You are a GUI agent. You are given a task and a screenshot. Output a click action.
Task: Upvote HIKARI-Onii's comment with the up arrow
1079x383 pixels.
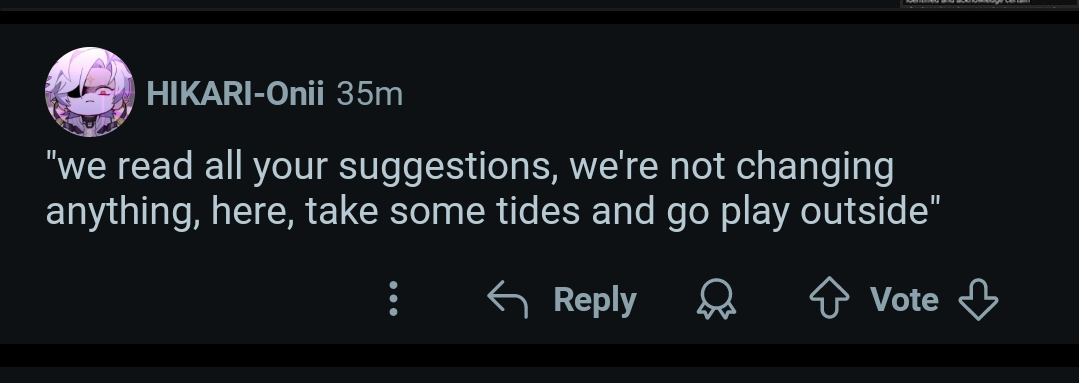(829, 298)
